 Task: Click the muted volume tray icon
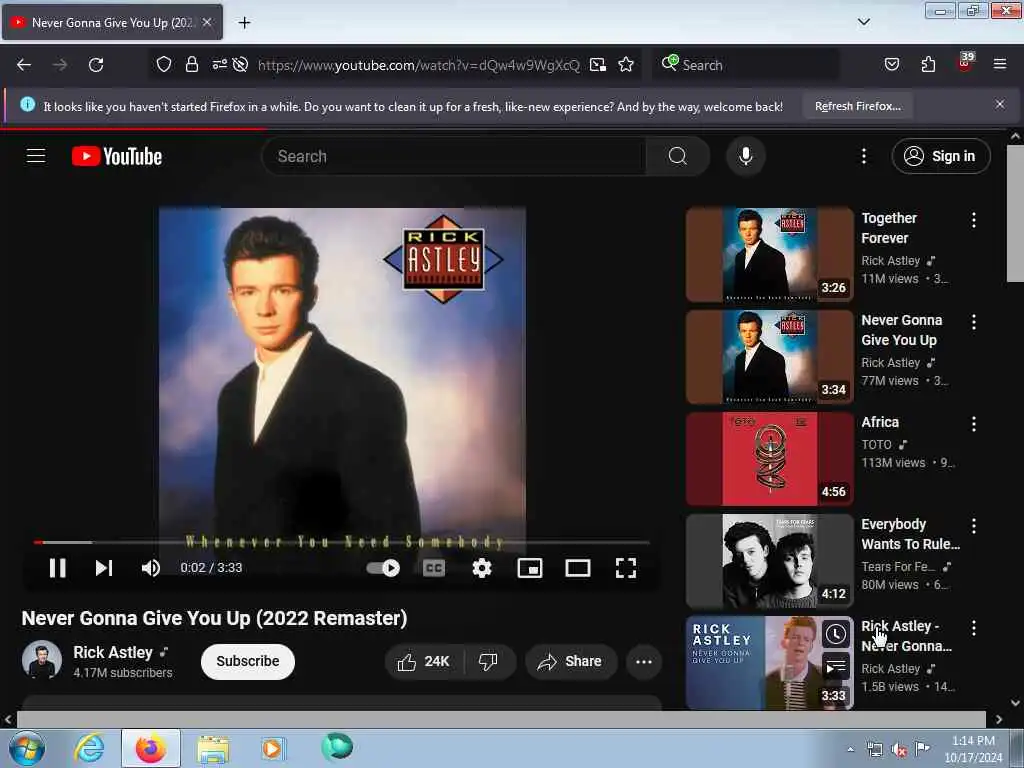tap(899, 750)
